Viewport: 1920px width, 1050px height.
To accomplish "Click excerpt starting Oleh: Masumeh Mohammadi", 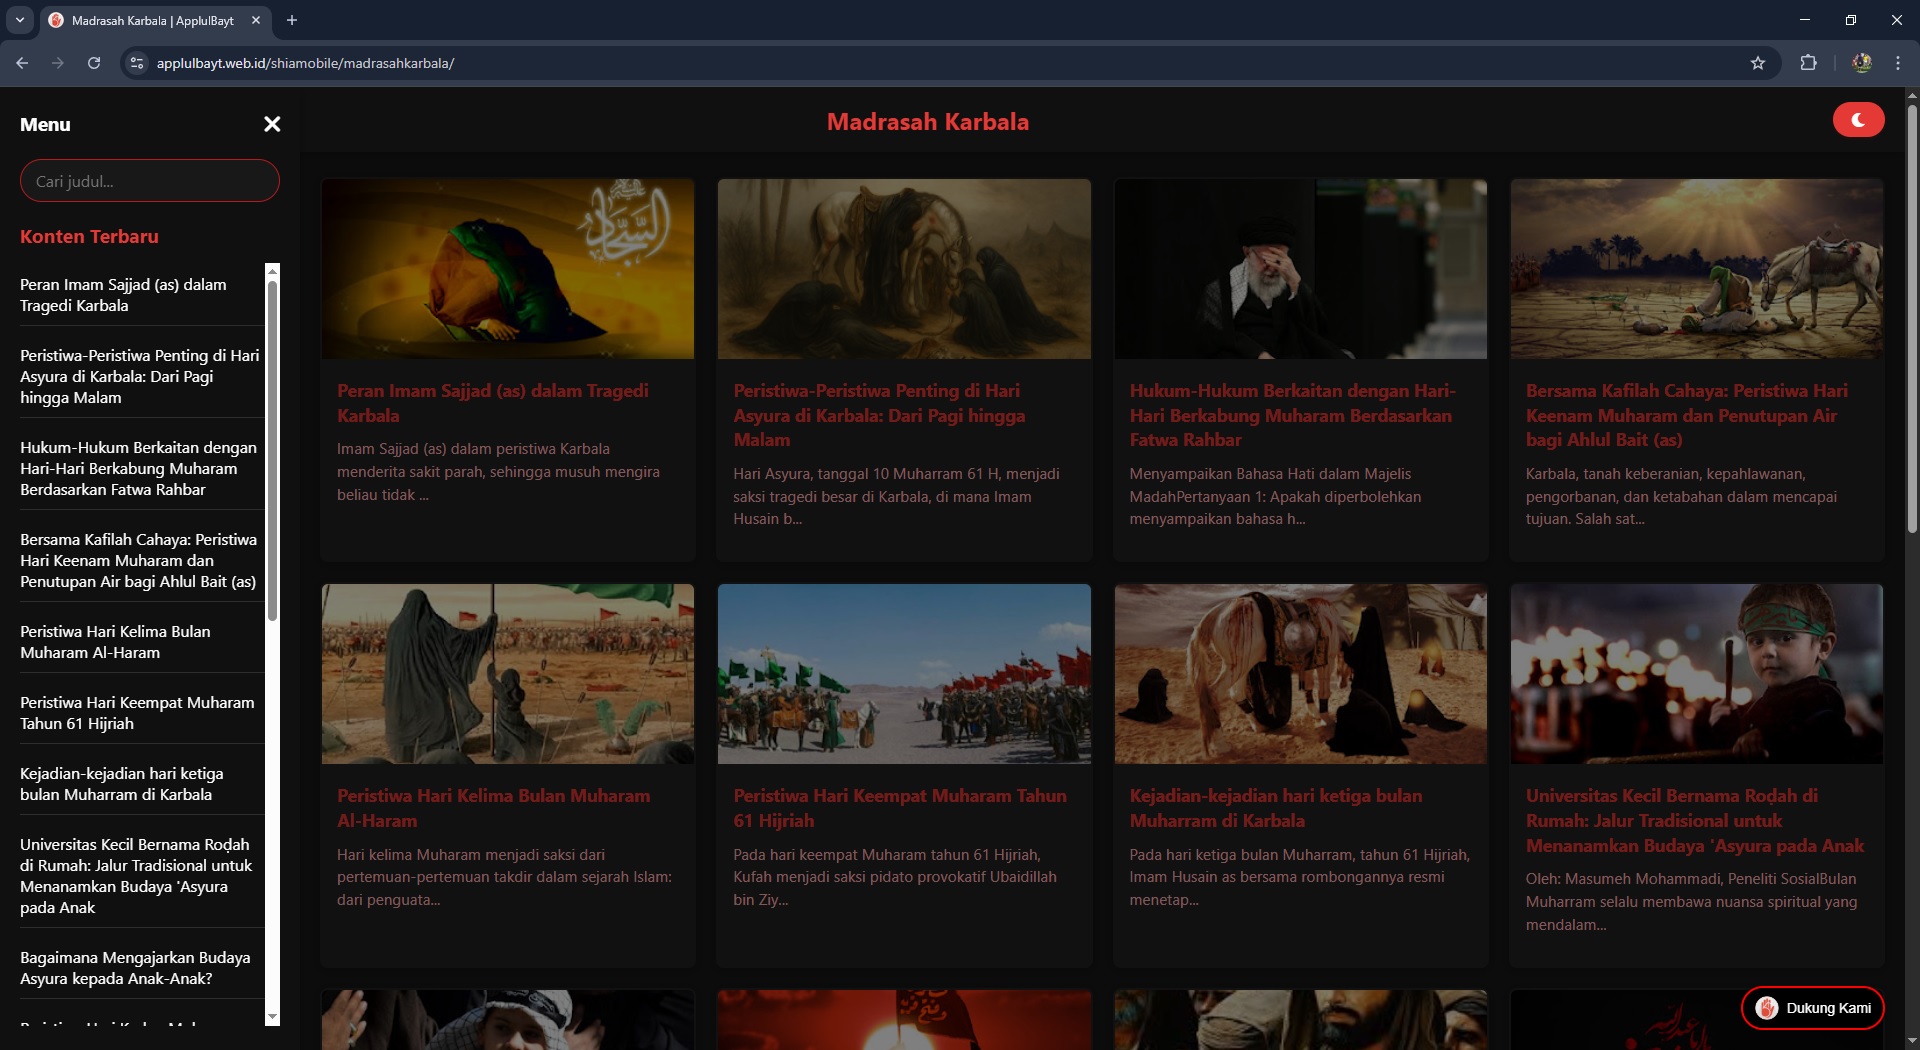I will pos(1691,902).
